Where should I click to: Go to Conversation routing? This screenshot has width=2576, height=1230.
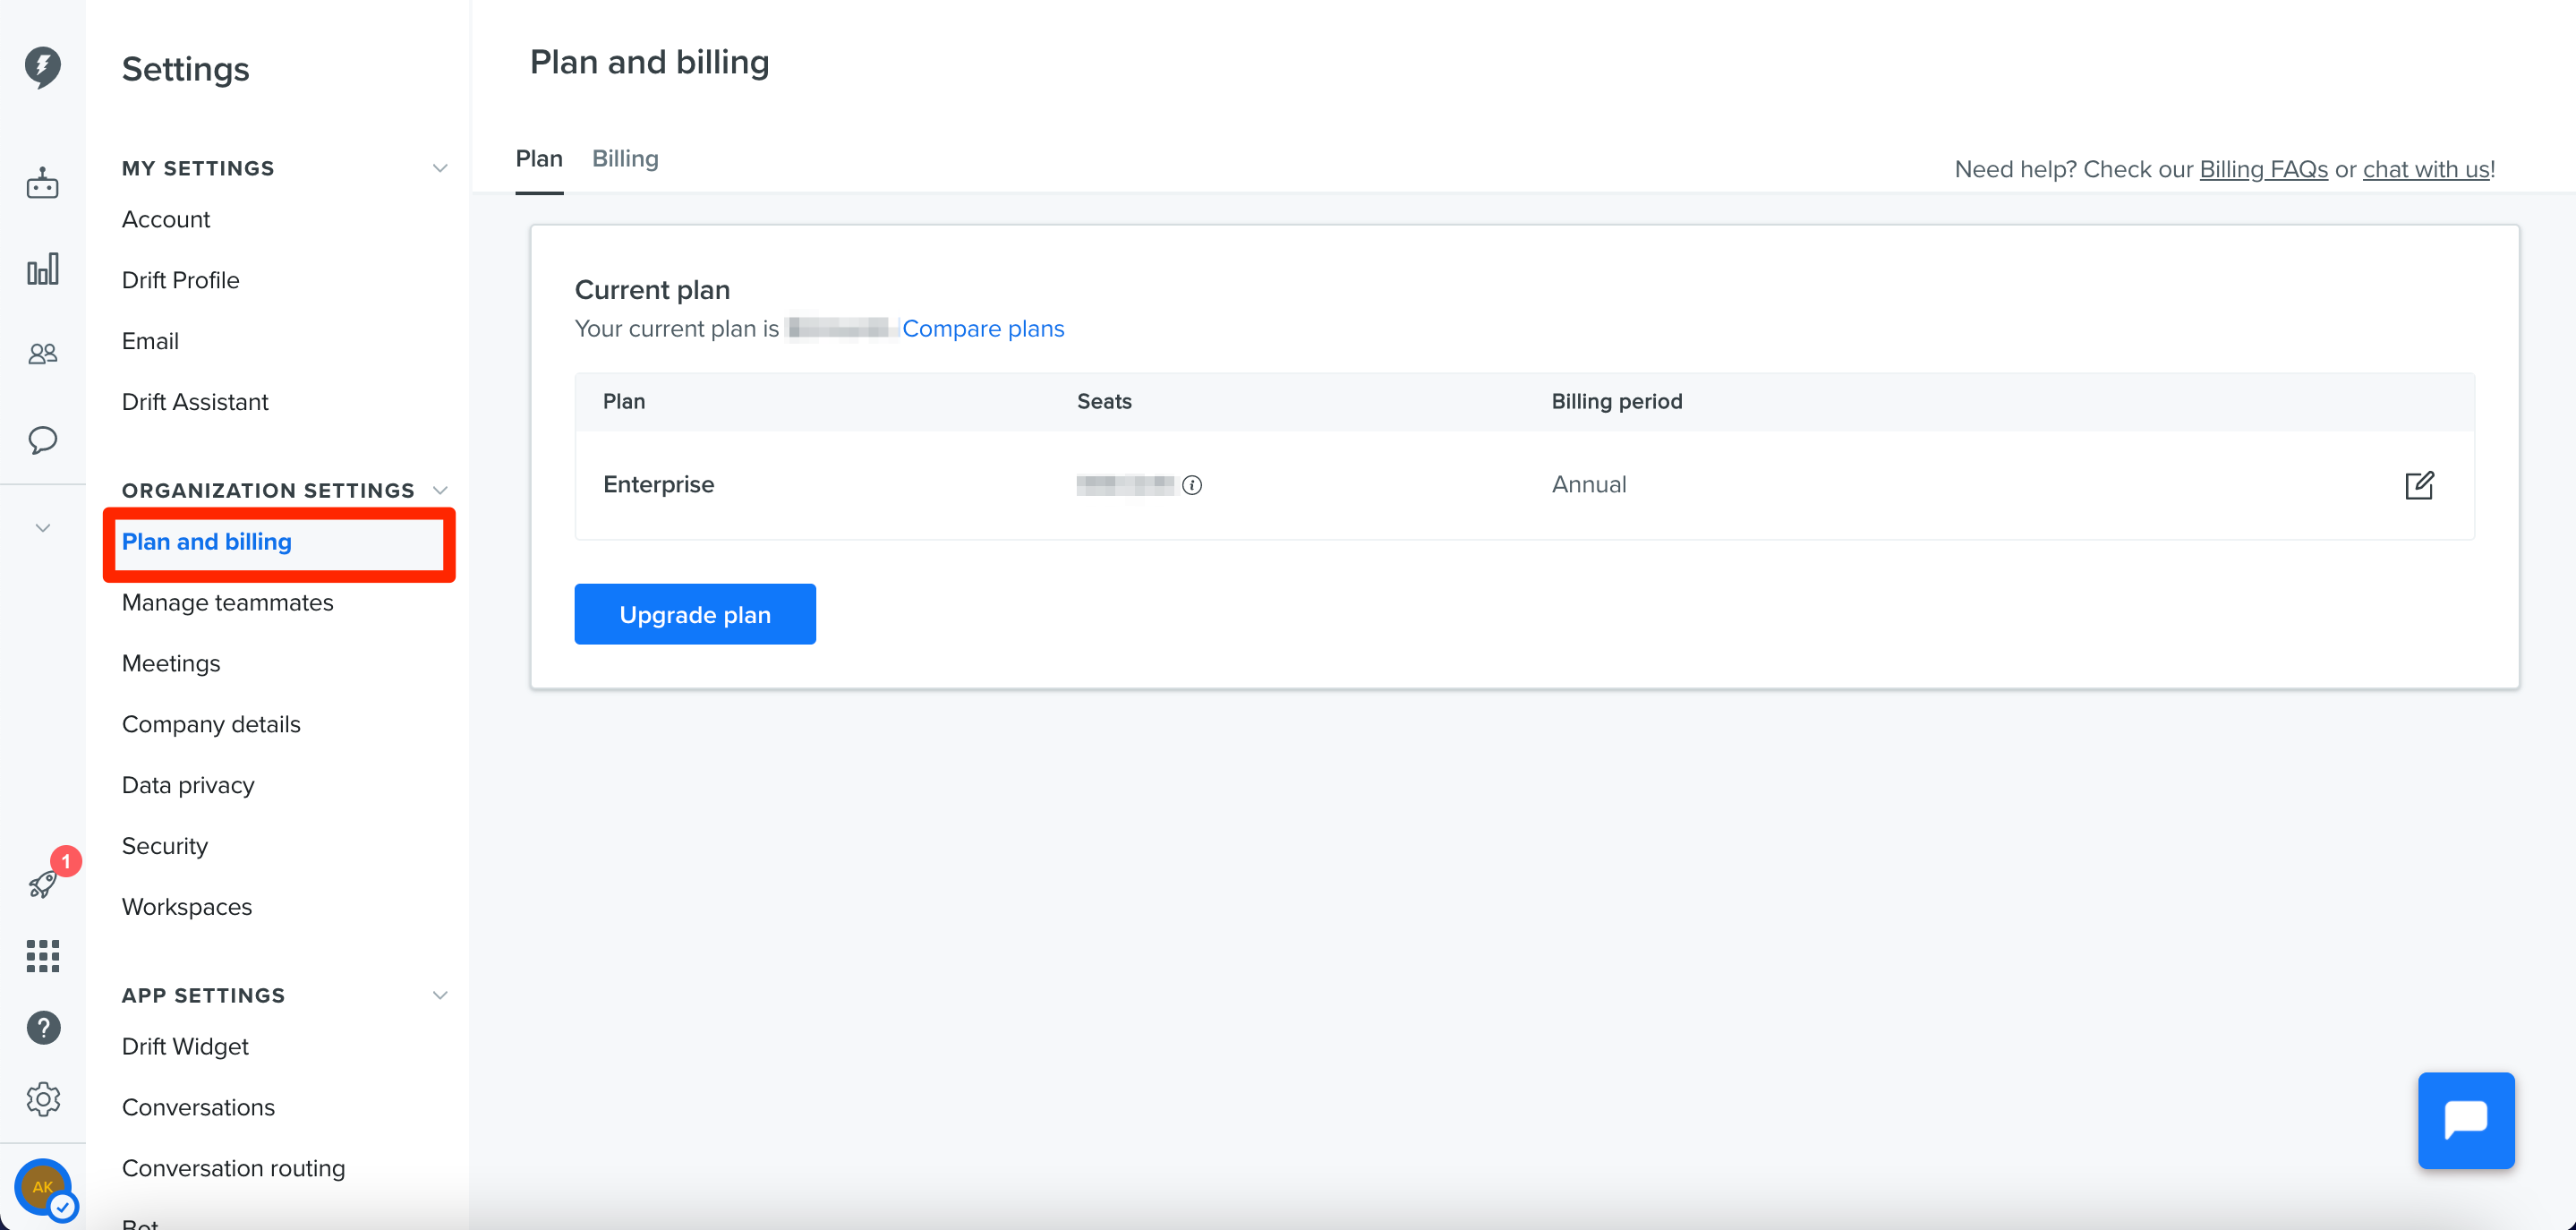(x=233, y=1168)
